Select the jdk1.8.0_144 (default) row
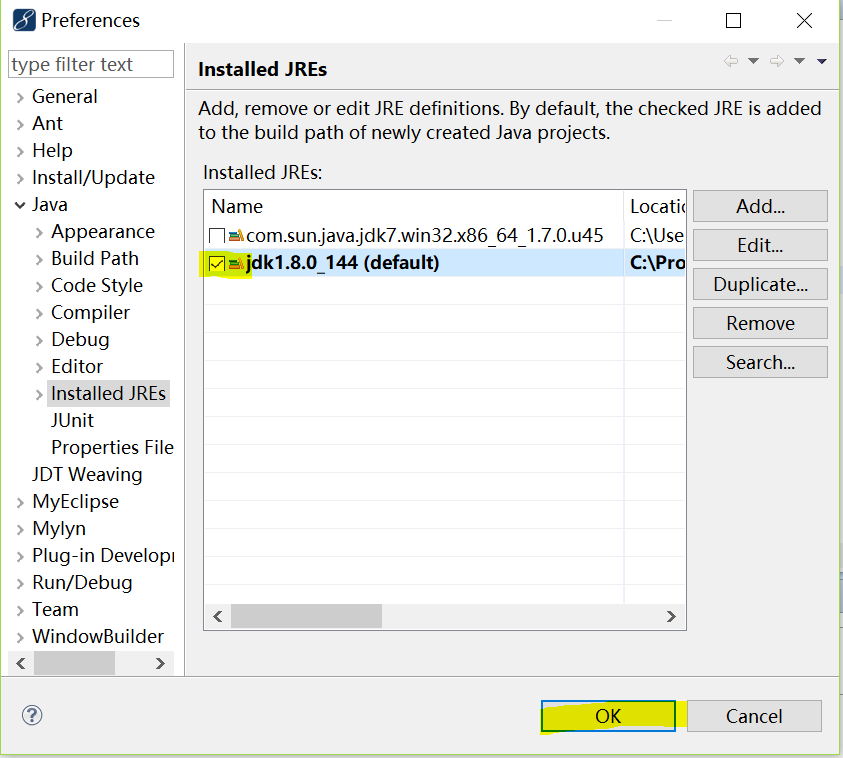 (445, 263)
